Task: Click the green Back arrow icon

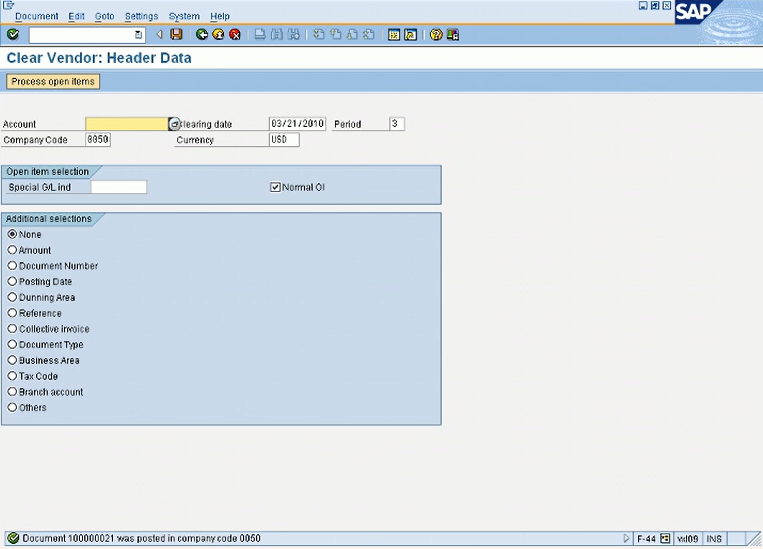Action: point(201,35)
